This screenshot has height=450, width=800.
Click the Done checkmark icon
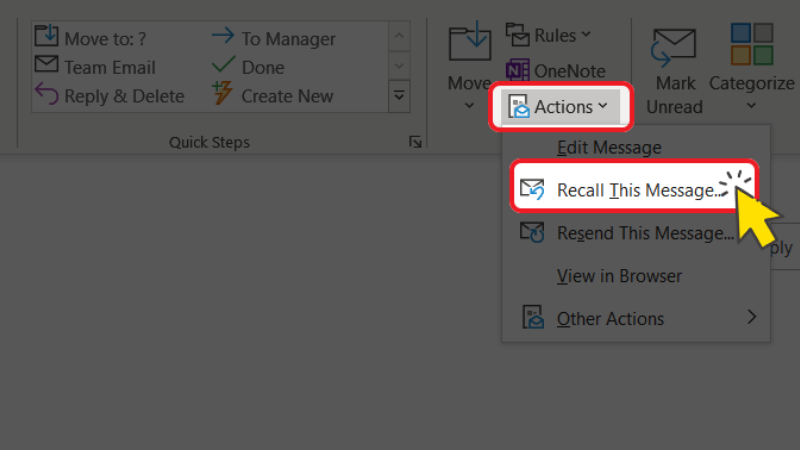point(224,66)
